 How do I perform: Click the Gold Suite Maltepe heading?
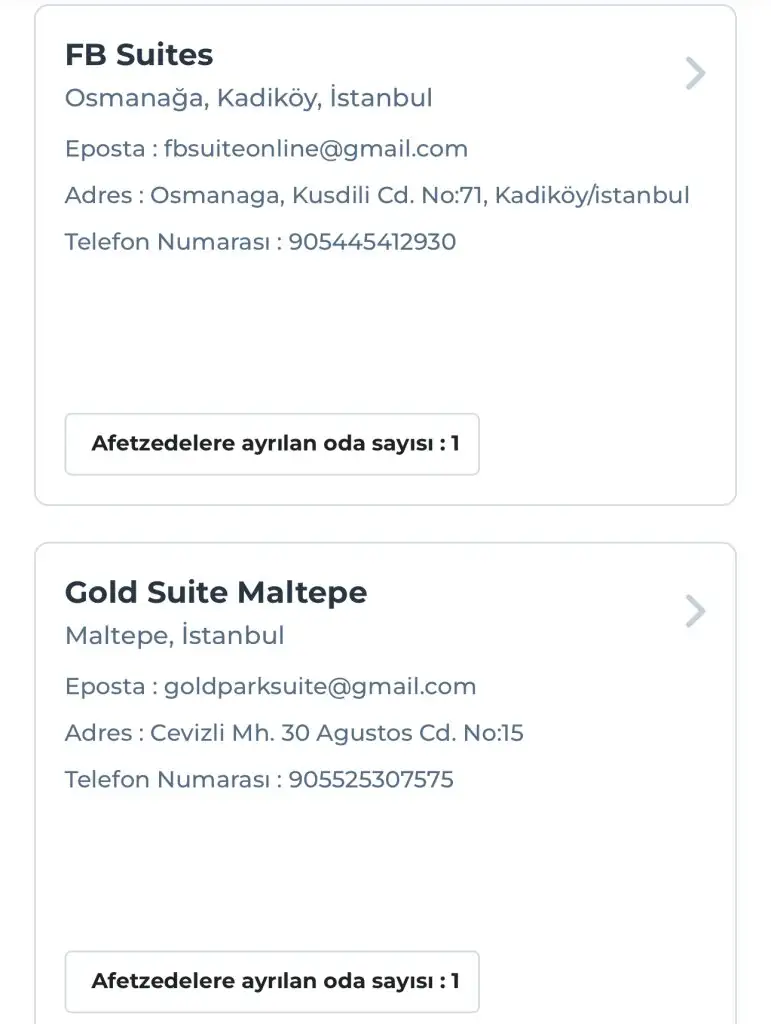216,592
